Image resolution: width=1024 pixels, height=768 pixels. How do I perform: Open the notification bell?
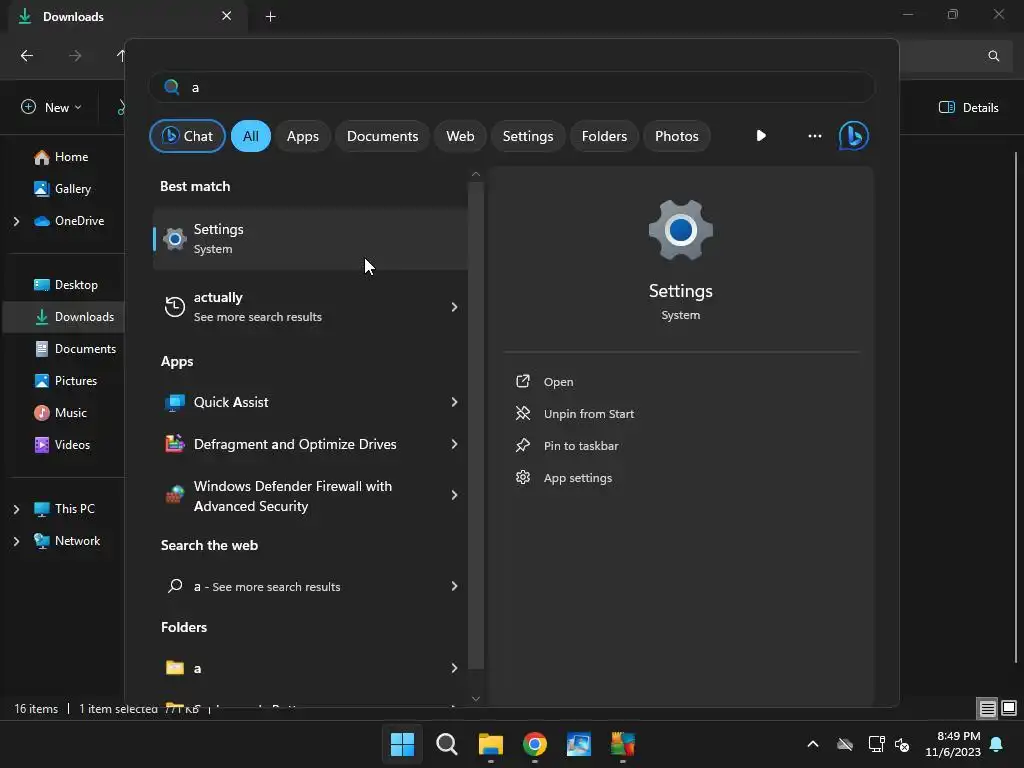pos(997,744)
